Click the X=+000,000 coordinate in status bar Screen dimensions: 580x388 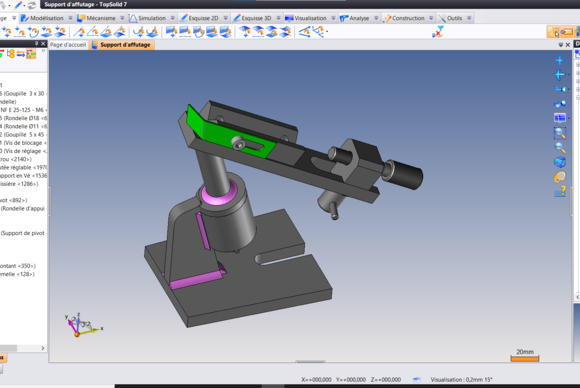tap(316, 379)
